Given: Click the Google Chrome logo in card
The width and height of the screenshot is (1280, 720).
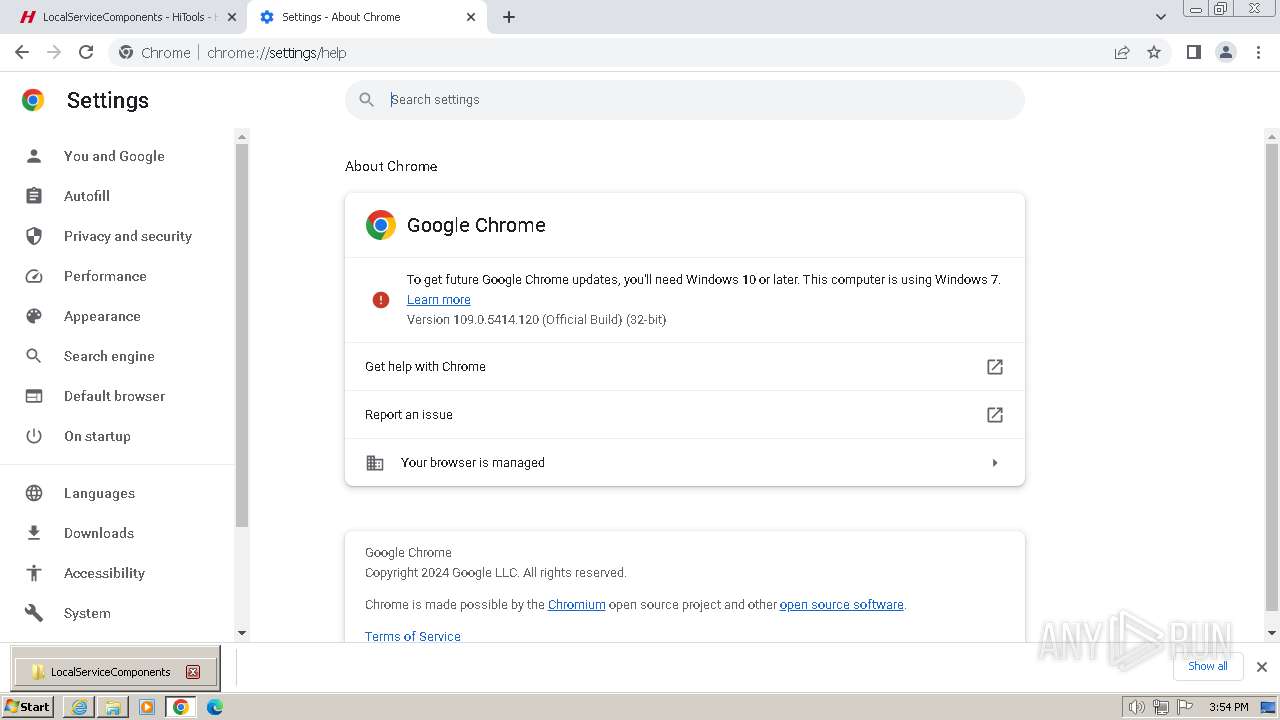Looking at the screenshot, I should tap(381, 225).
